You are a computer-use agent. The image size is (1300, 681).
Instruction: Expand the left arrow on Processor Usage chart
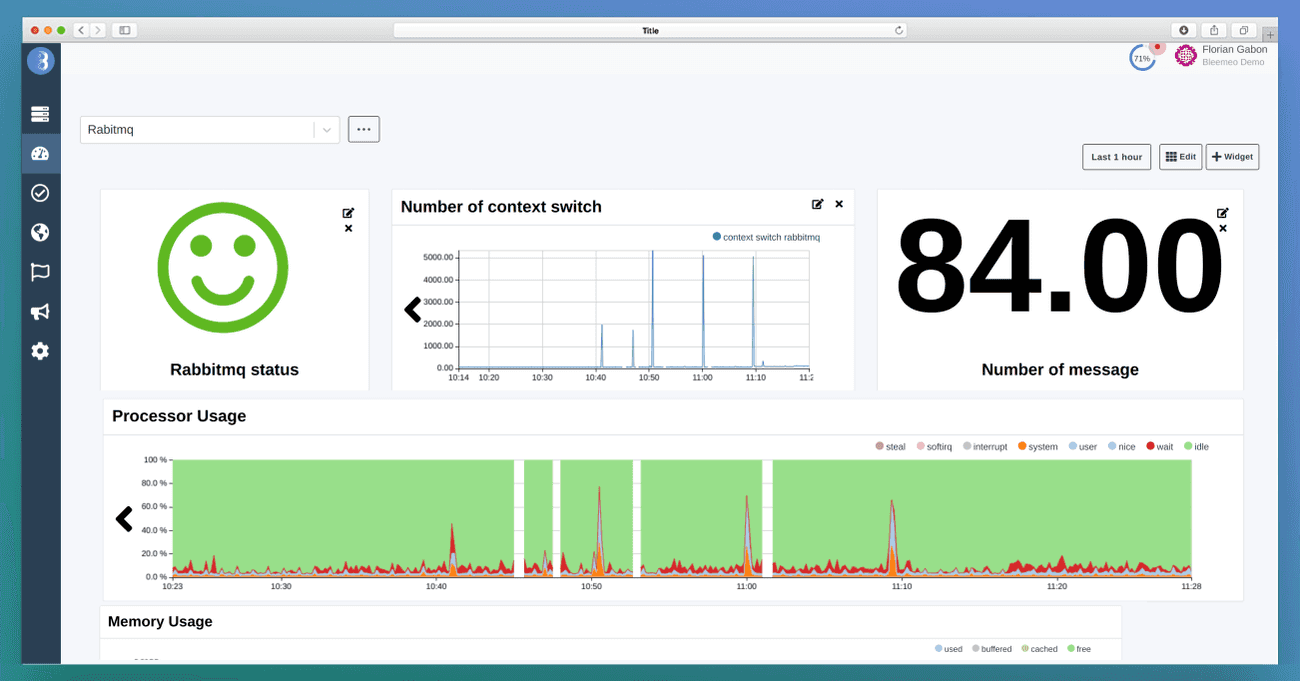(x=125, y=519)
